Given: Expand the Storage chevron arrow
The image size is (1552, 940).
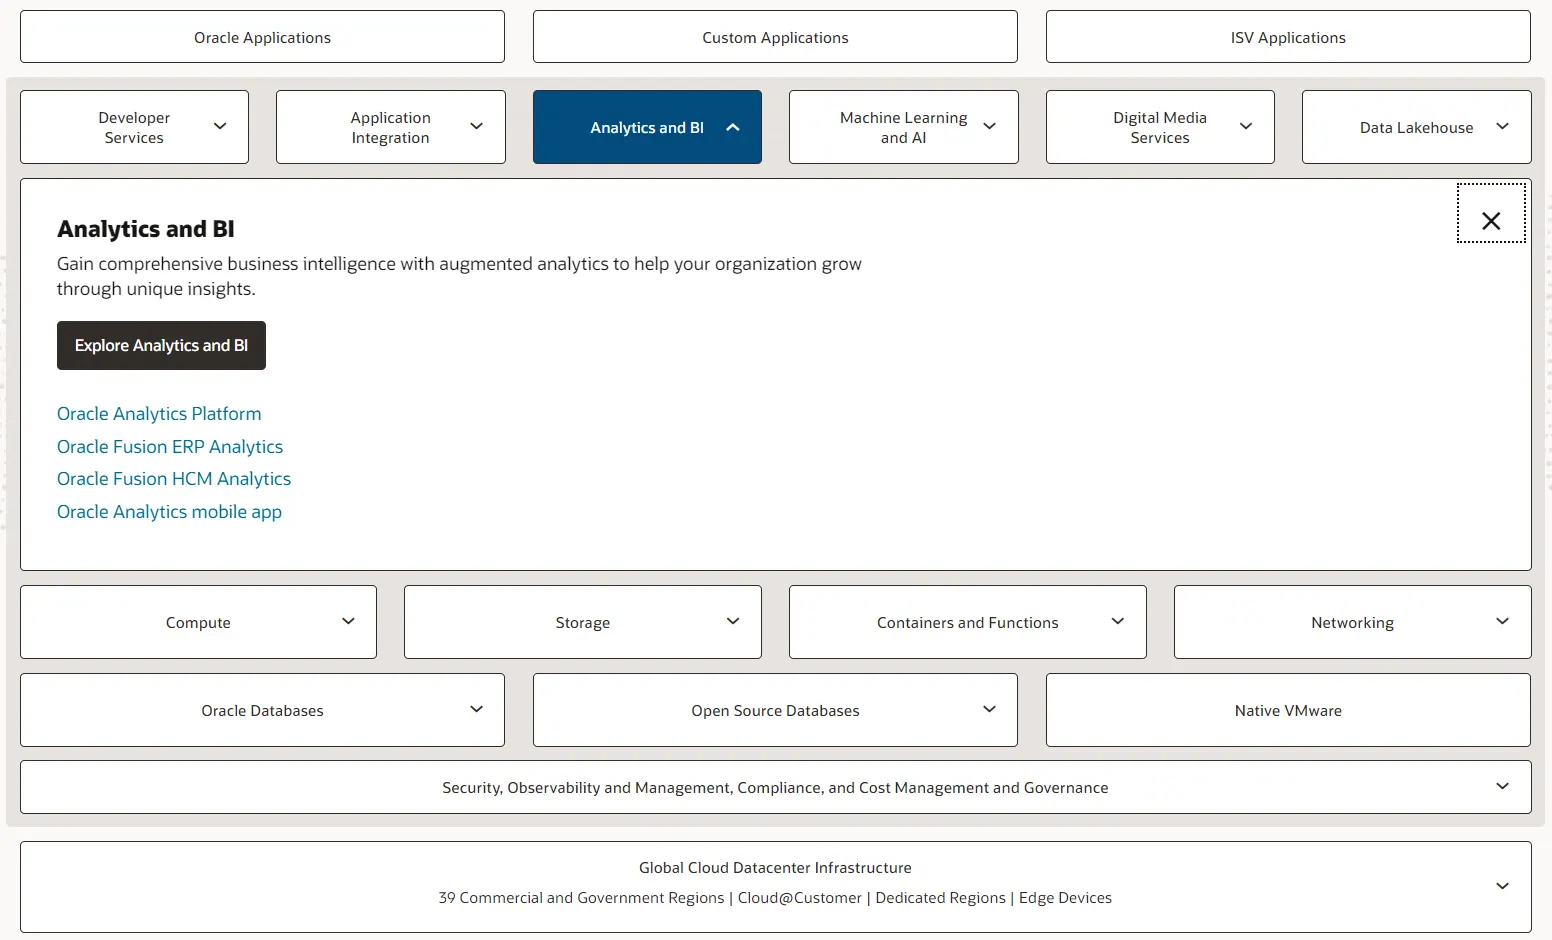Looking at the screenshot, I should pos(733,621).
